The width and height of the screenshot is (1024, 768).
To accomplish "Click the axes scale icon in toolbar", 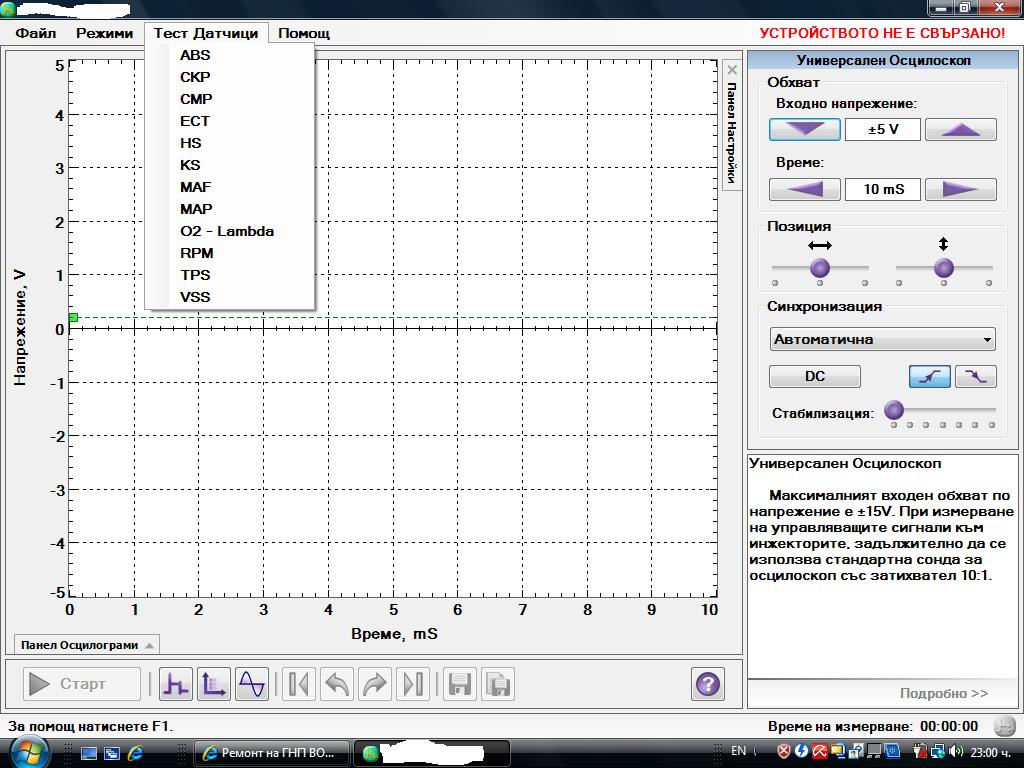I will tap(214, 684).
